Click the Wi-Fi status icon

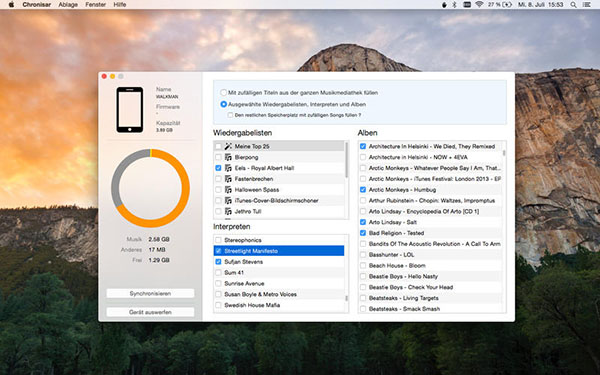point(479,5)
